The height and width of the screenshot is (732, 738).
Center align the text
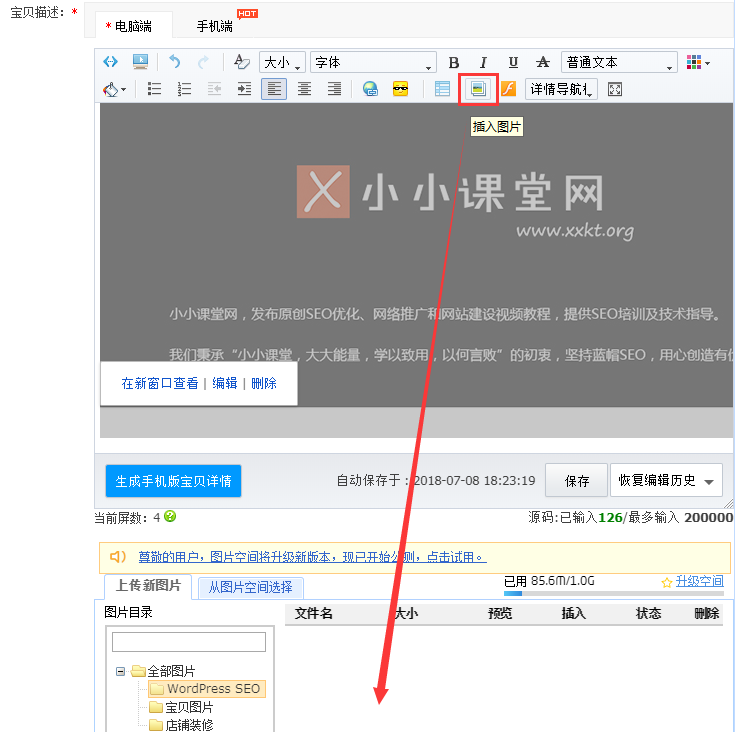(304, 88)
